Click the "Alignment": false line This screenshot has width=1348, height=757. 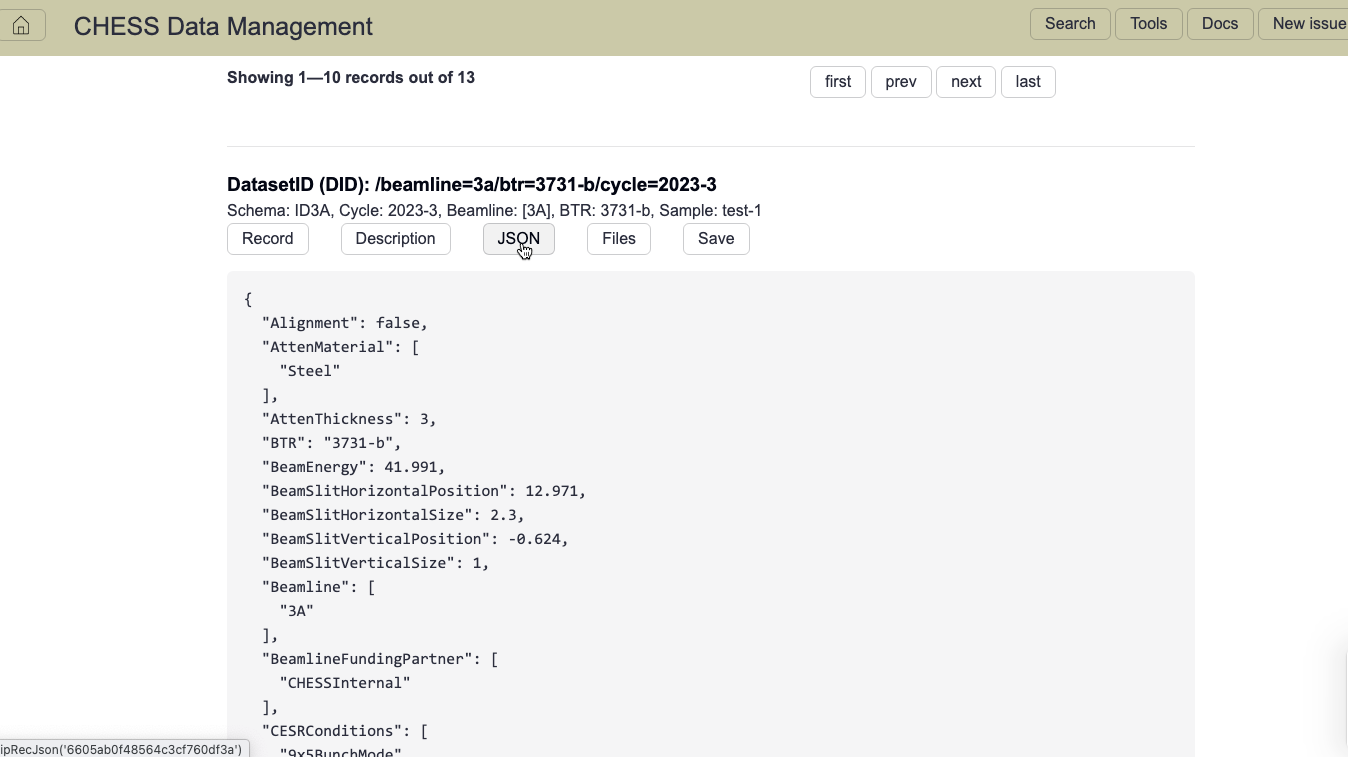(345, 323)
